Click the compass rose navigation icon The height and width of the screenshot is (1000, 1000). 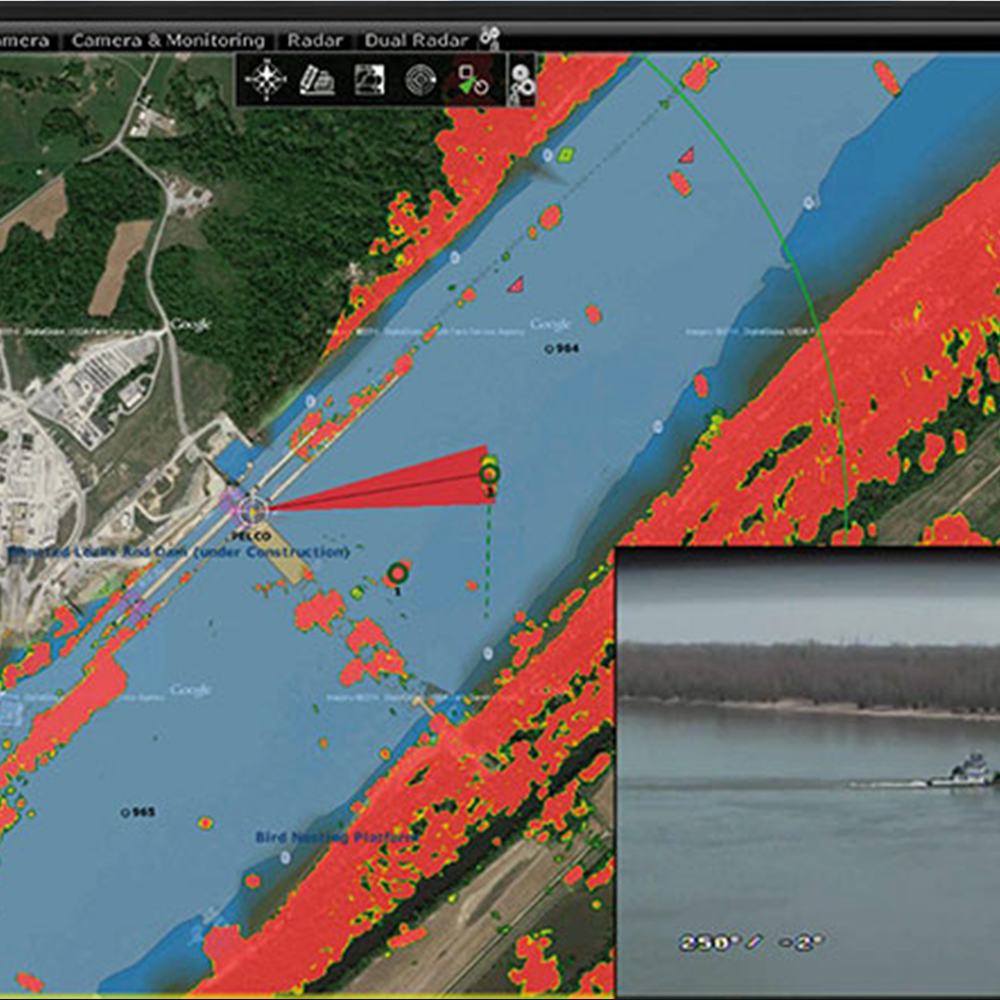pyautogui.click(x=265, y=80)
